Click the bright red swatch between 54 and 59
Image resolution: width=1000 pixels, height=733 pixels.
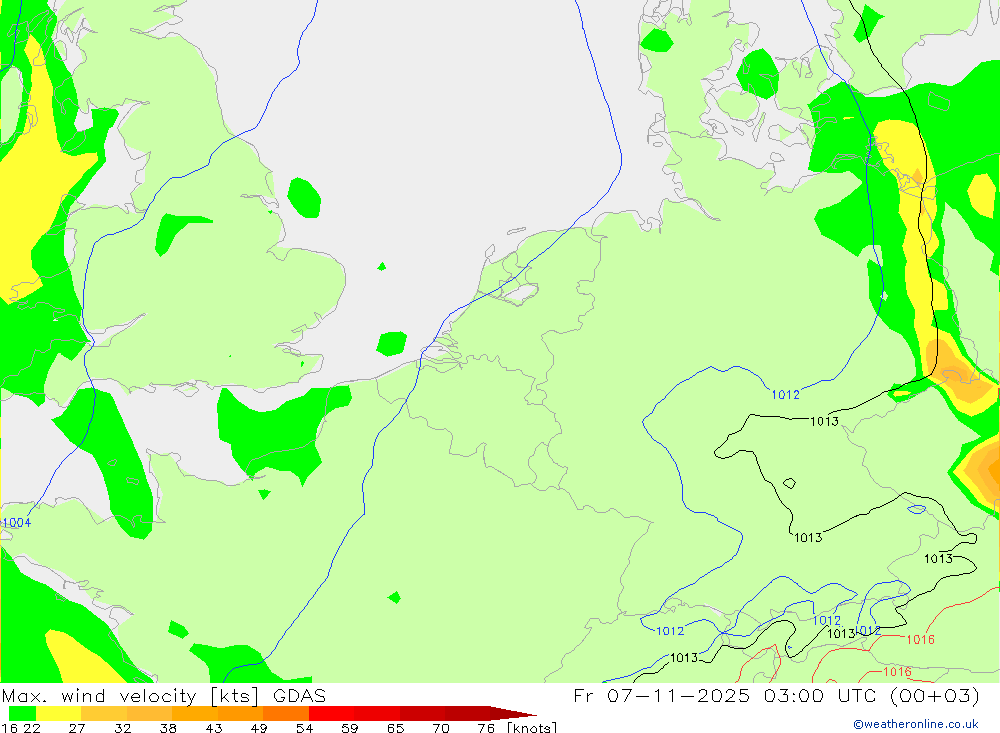click(x=332, y=713)
